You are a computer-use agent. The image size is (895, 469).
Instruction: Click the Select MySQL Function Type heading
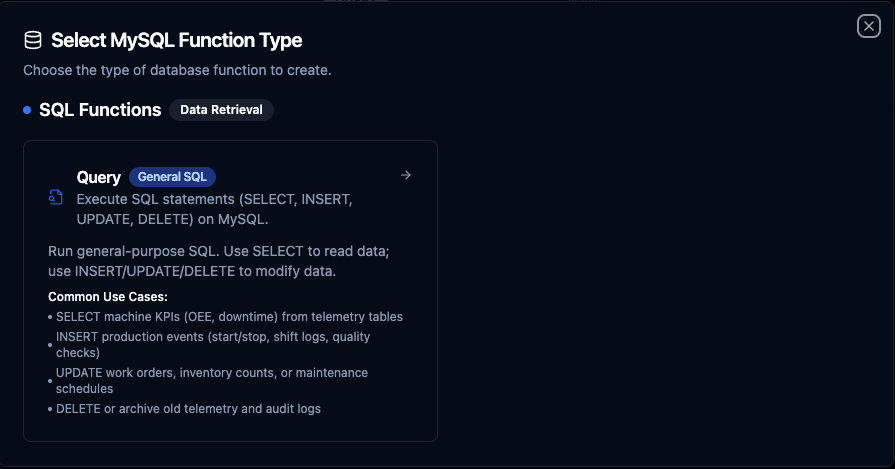coord(176,41)
